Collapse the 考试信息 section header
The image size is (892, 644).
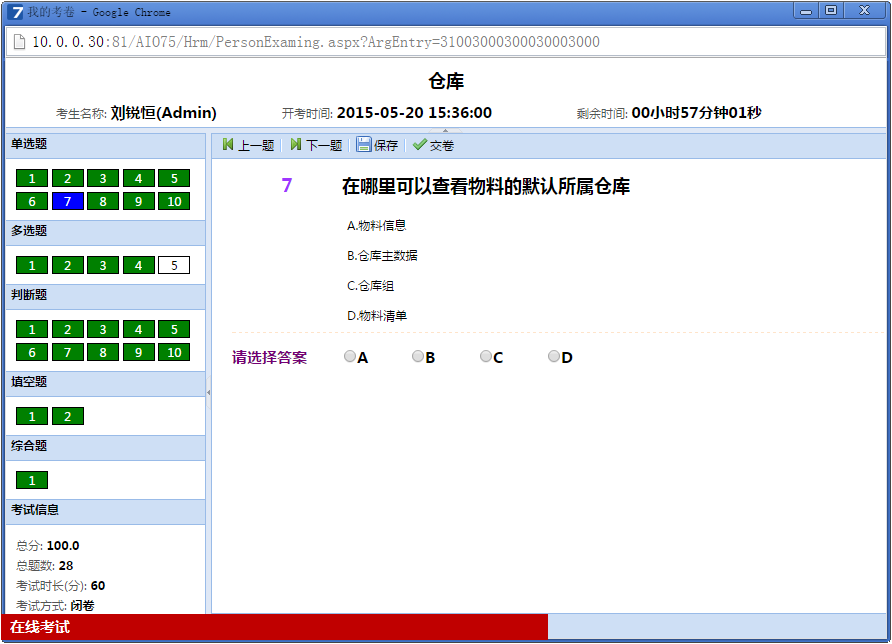tap(105, 511)
